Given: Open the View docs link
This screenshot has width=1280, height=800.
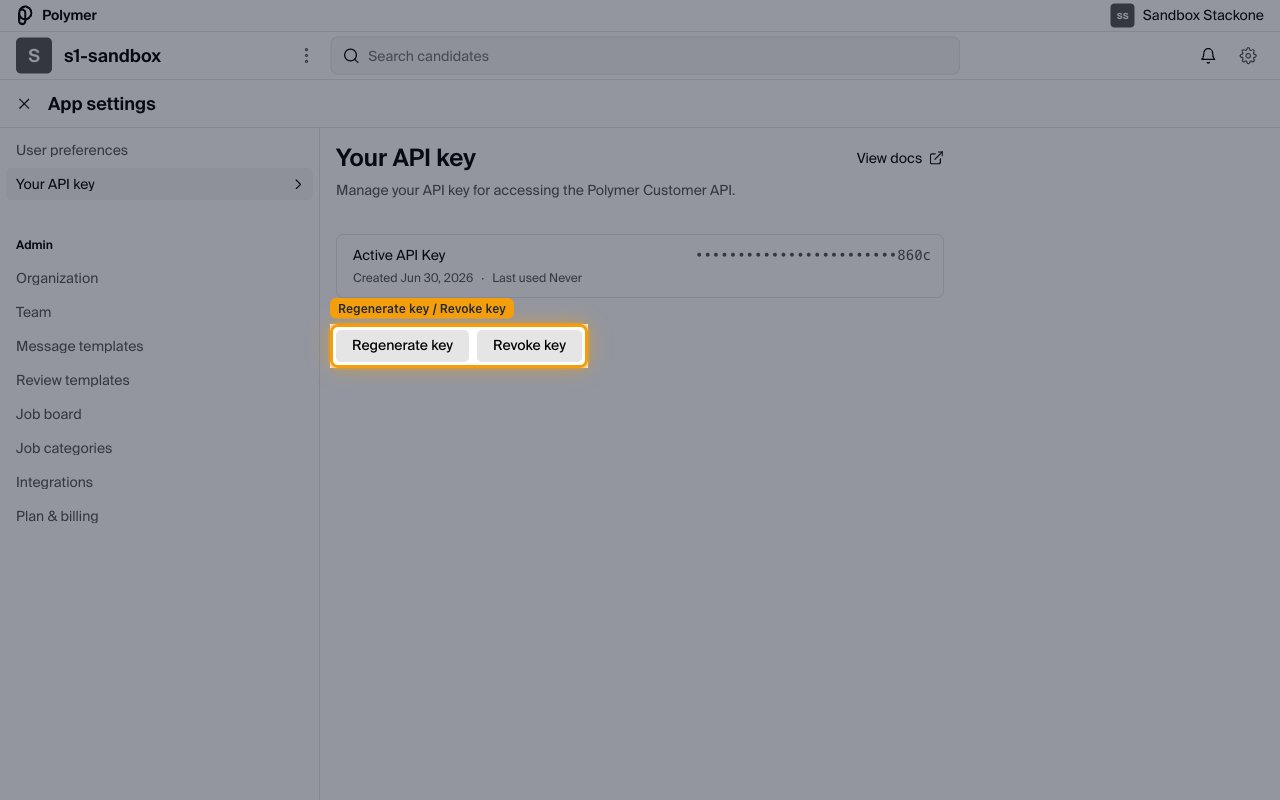Looking at the screenshot, I should click(x=900, y=158).
